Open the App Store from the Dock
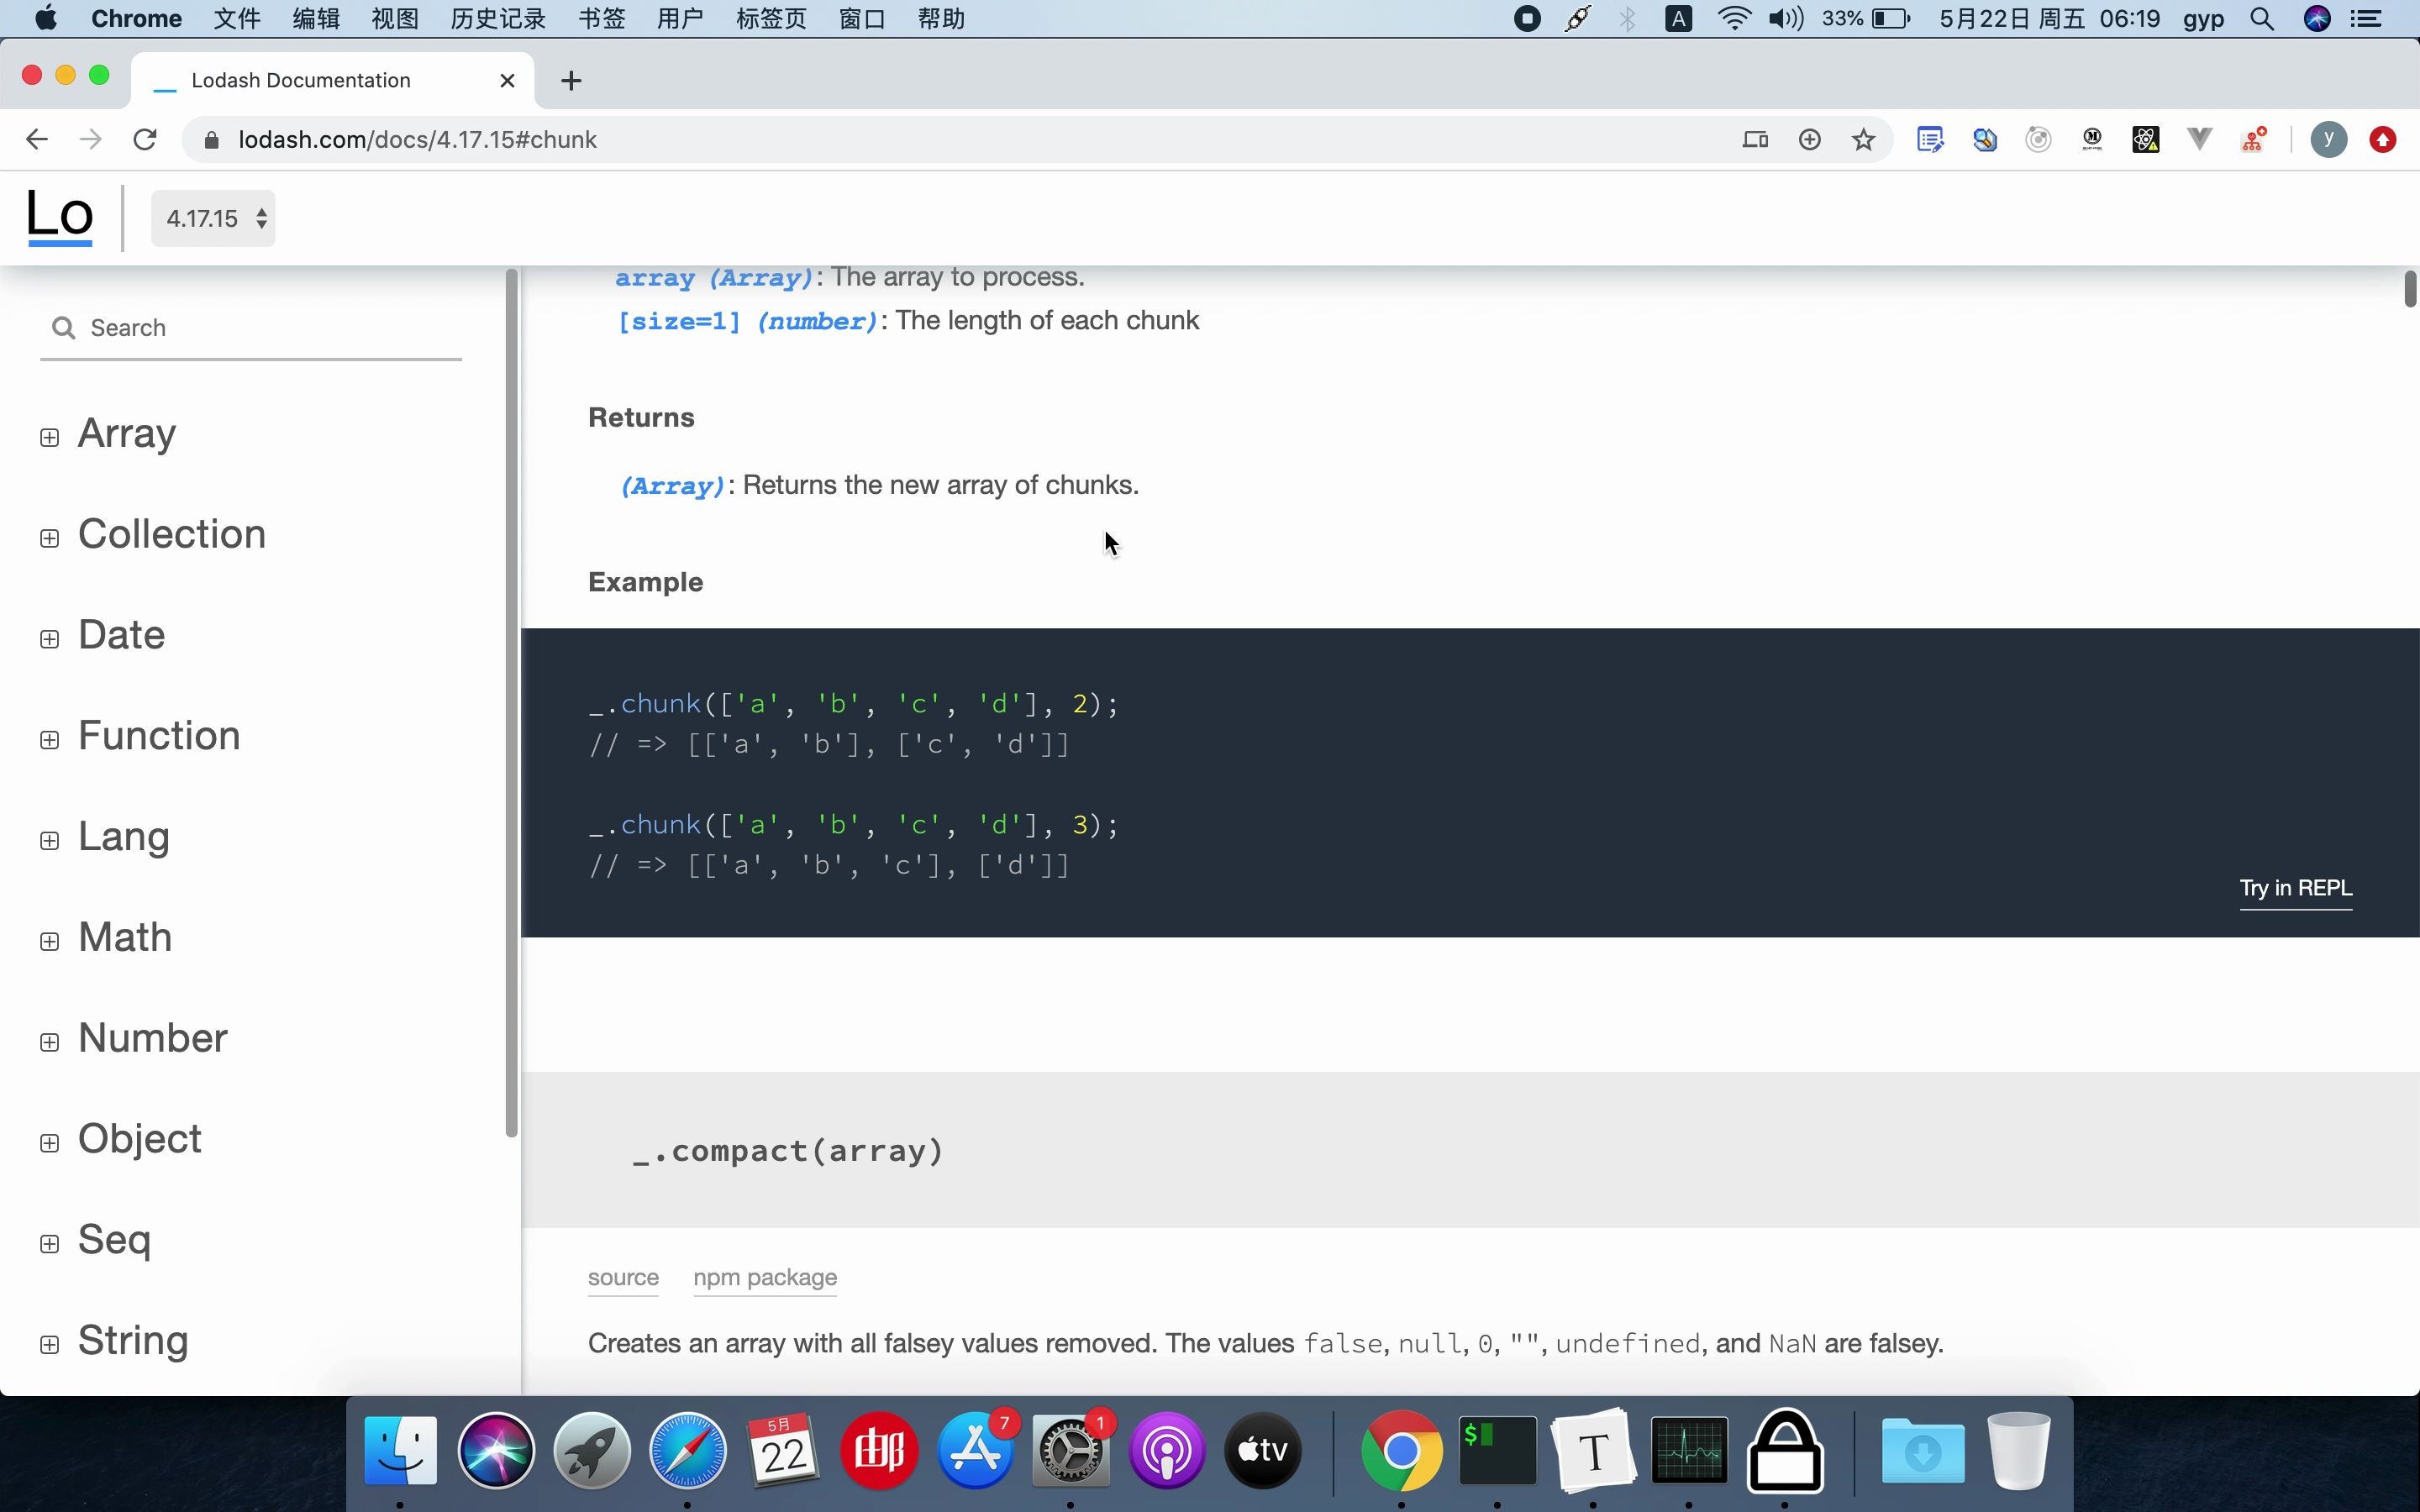 tap(975, 1450)
